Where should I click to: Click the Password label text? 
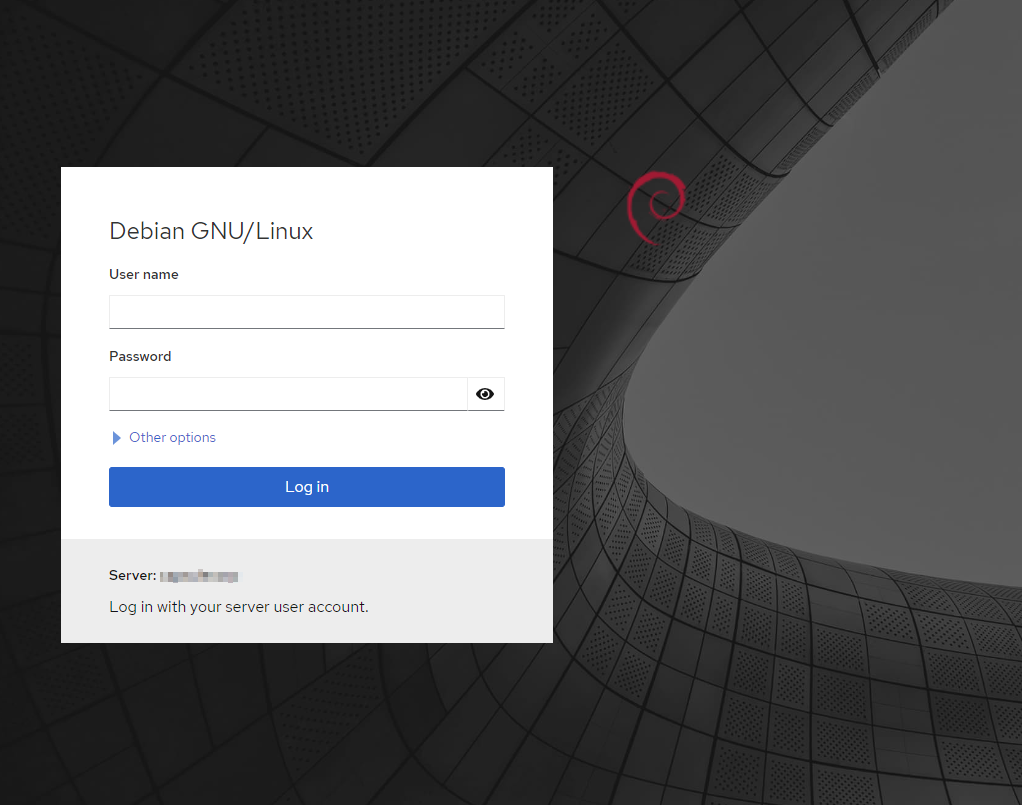click(x=140, y=357)
